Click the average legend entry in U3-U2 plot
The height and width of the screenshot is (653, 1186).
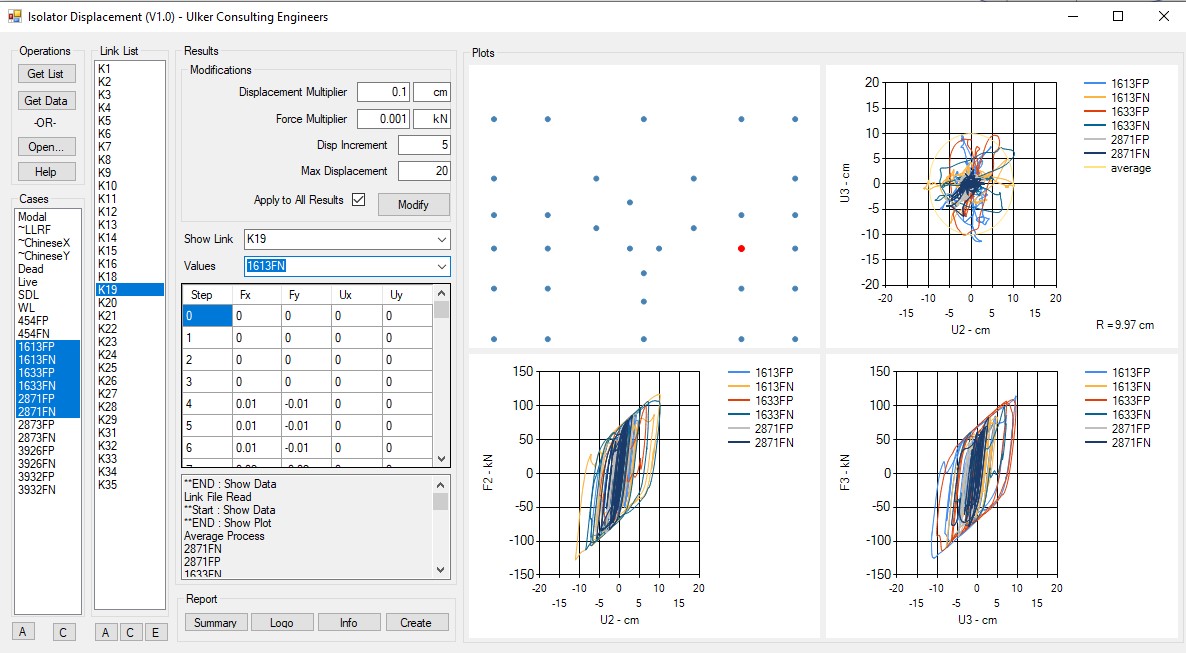pyautogui.click(x=1117, y=168)
